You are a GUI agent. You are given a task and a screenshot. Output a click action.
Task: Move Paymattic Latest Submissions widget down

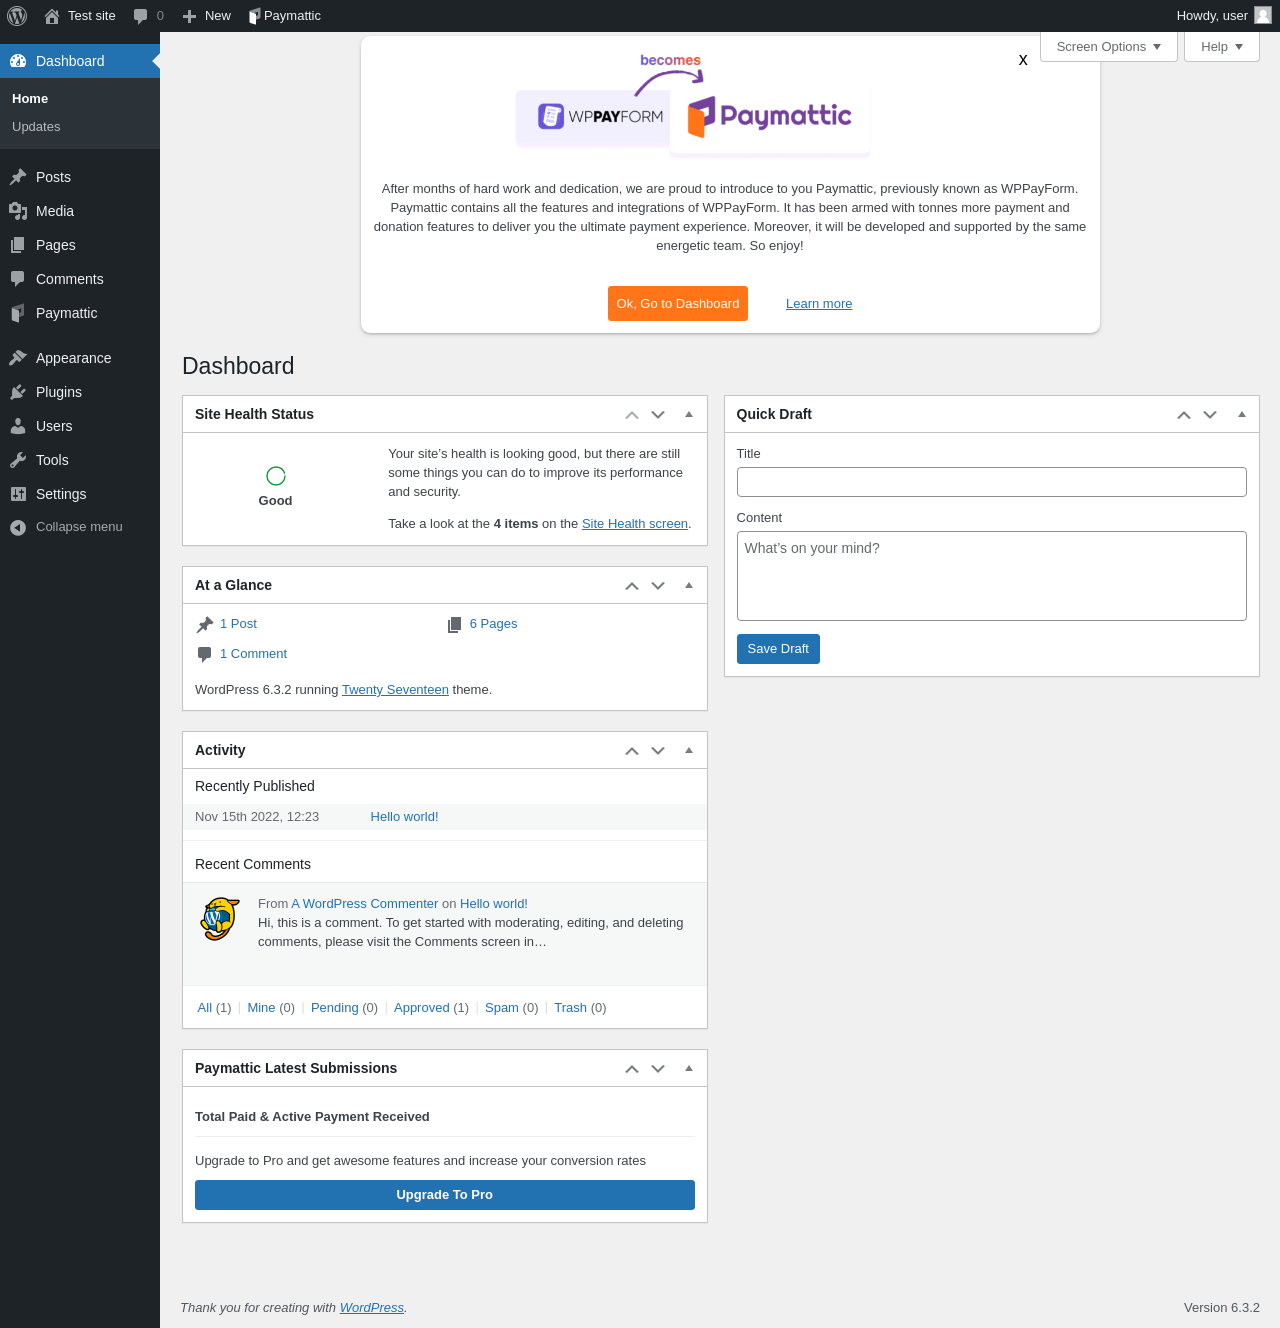(x=658, y=1068)
